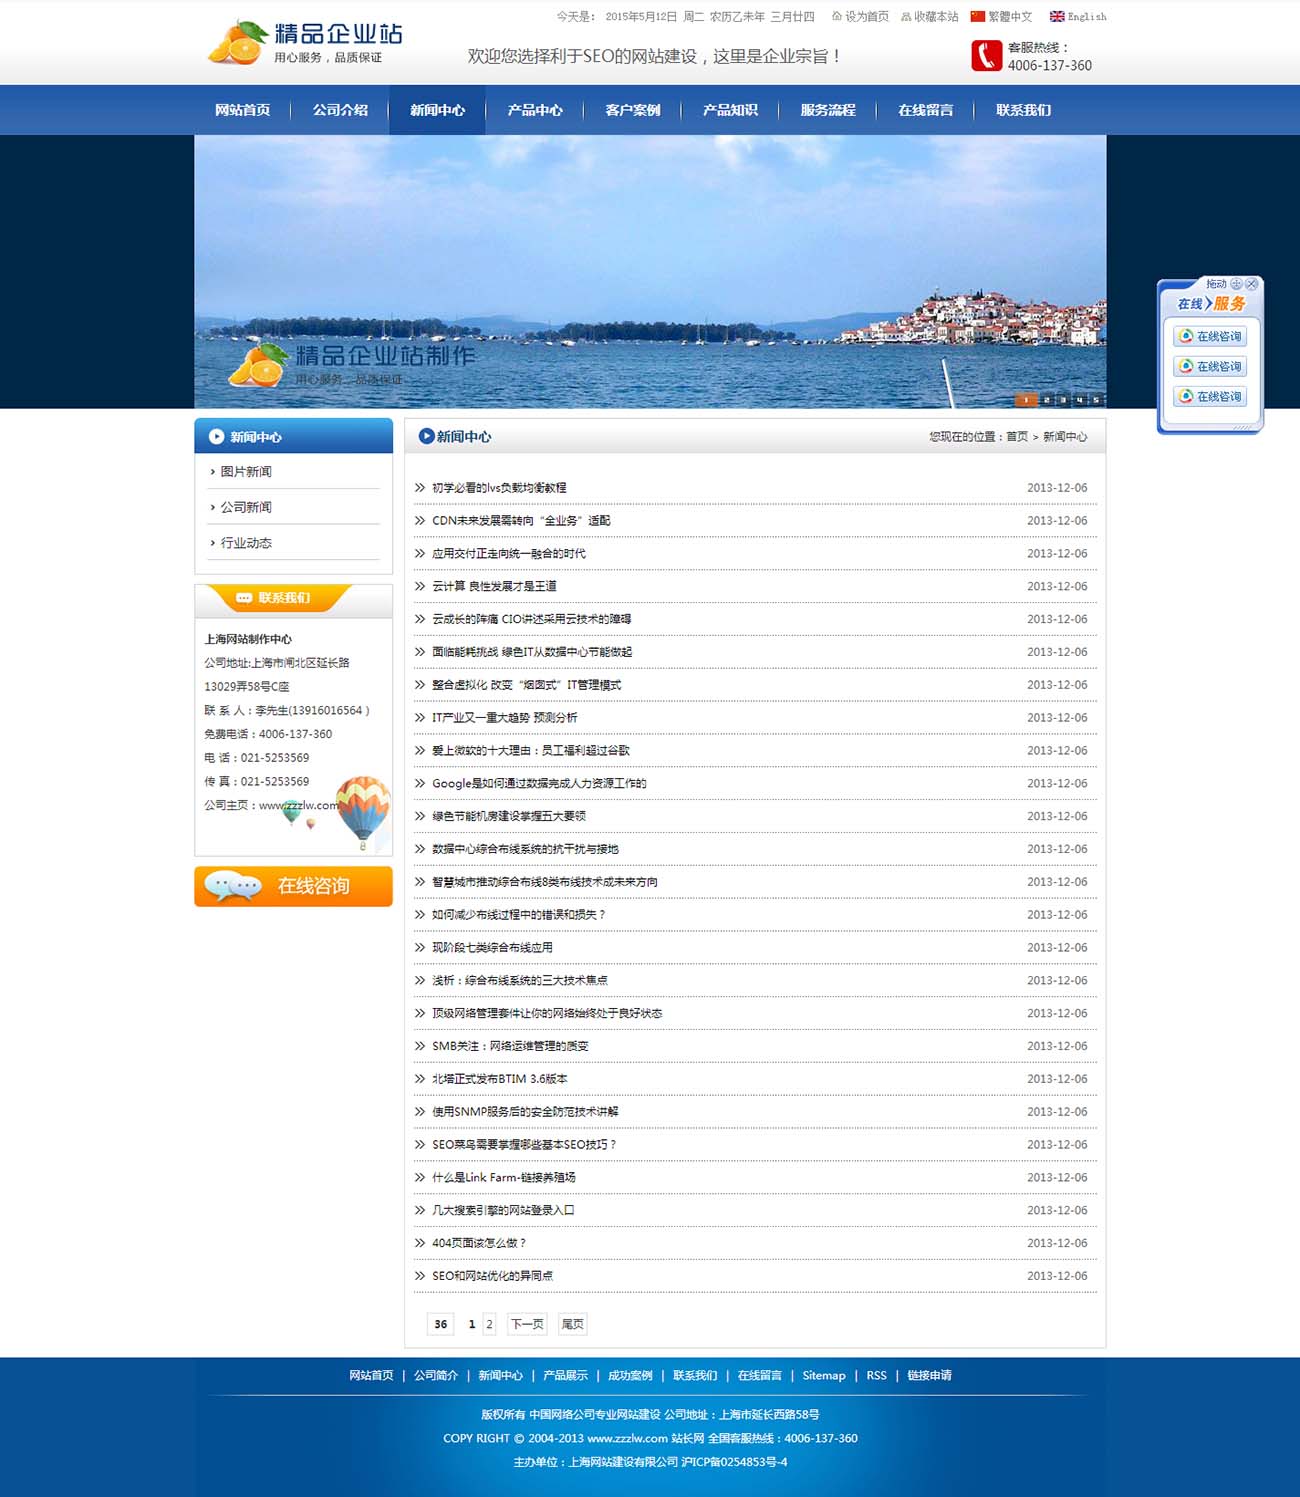
Task: Open 联系我们 in the top navigation bar
Action: click(x=1023, y=110)
